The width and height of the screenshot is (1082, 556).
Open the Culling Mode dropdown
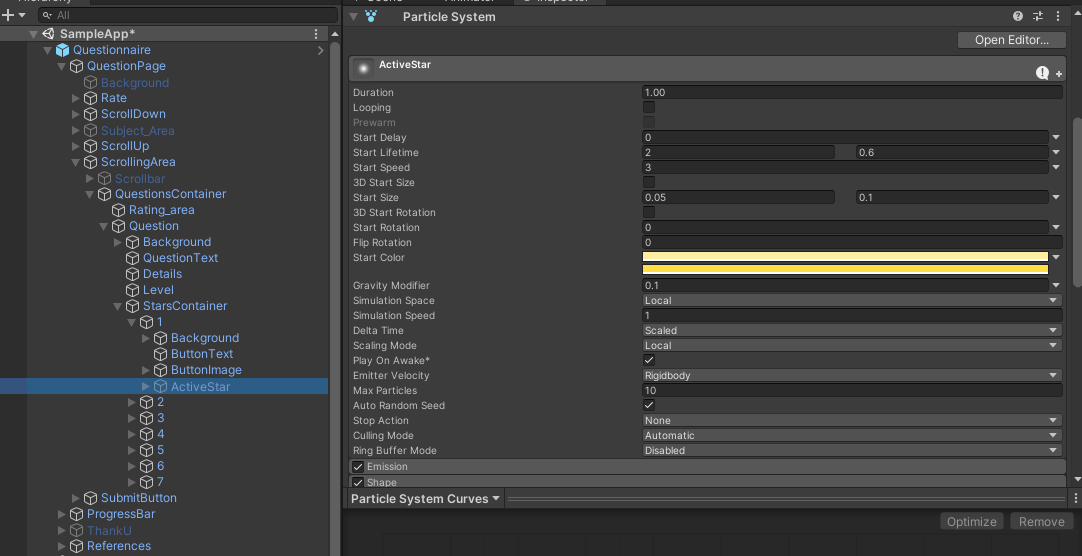point(852,435)
